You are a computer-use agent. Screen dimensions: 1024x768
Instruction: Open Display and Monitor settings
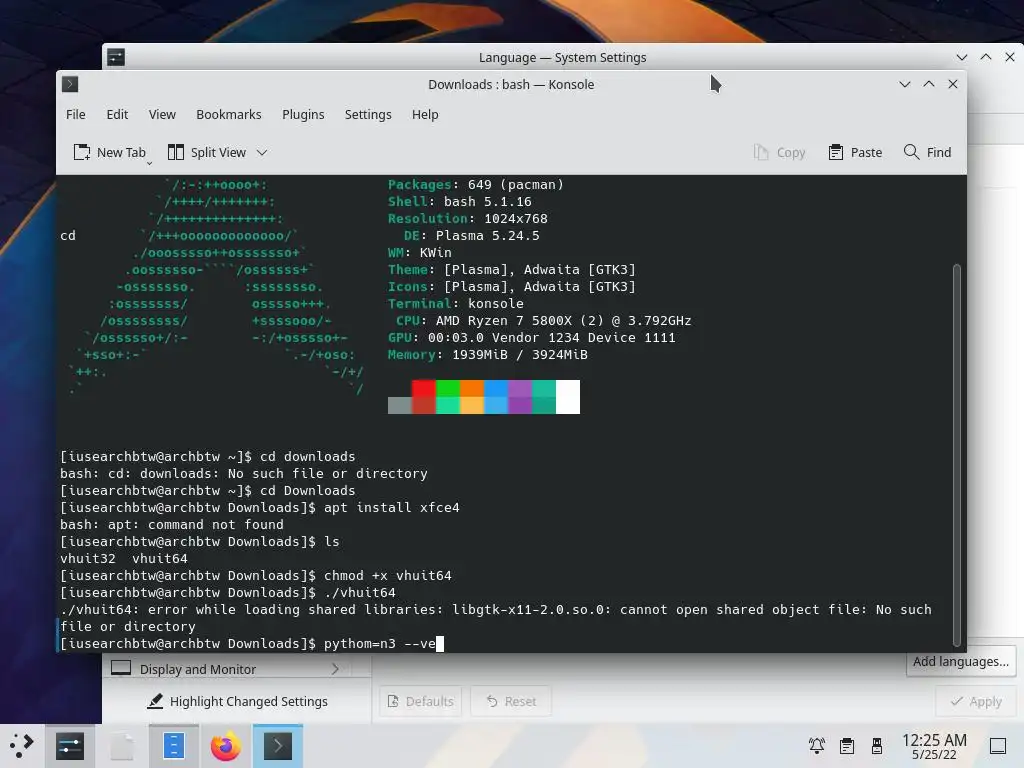pos(227,669)
